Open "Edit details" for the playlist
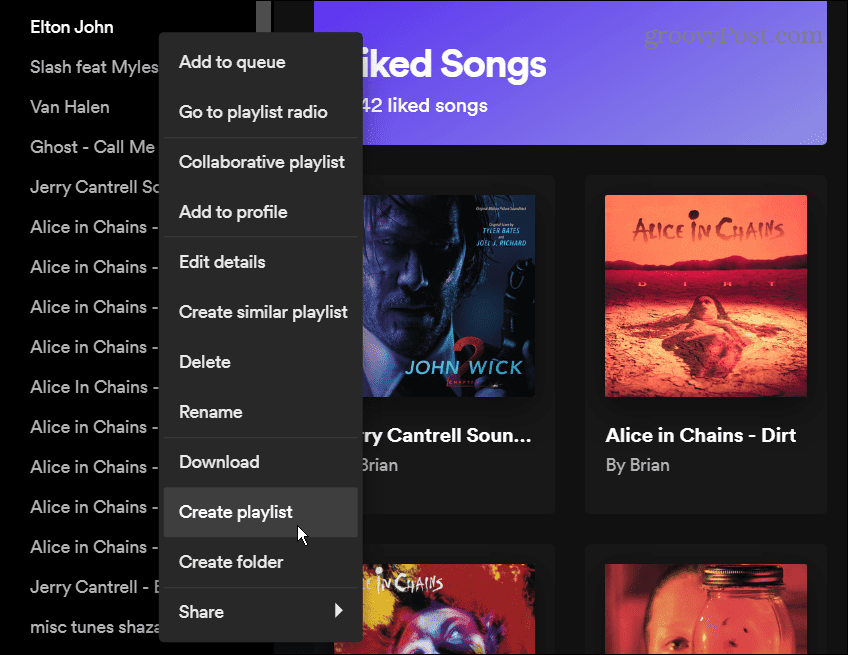848x655 pixels. 222,262
